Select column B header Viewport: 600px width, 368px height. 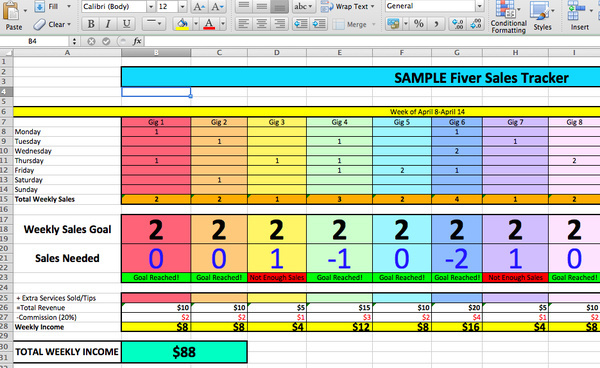point(156,53)
